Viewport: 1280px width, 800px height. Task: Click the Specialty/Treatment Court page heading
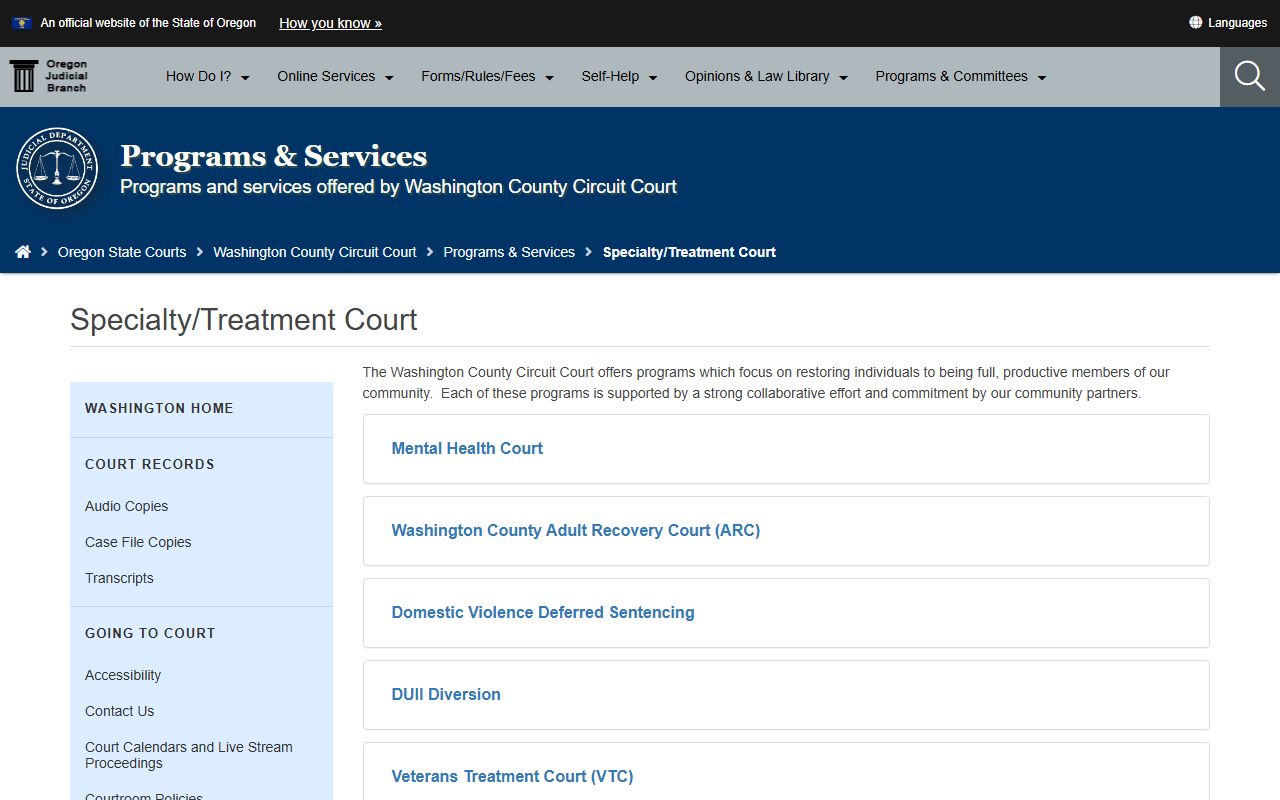coord(244,320)
